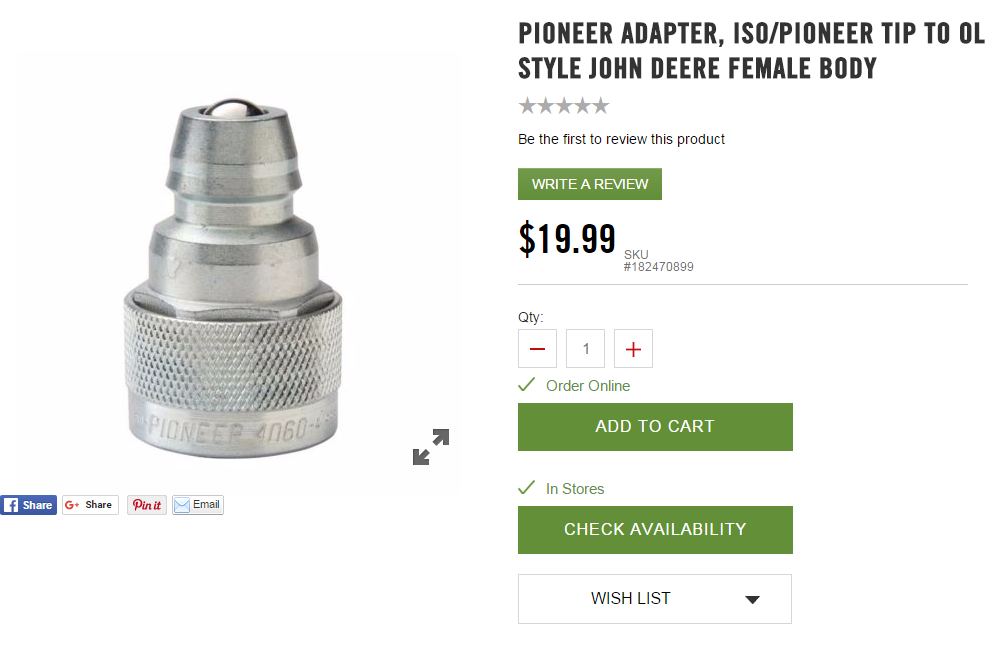Image resolution: width=985 pixels, height=663 pixels.
Task: Click the Write a Review button
Action: (x=590, y=184)
